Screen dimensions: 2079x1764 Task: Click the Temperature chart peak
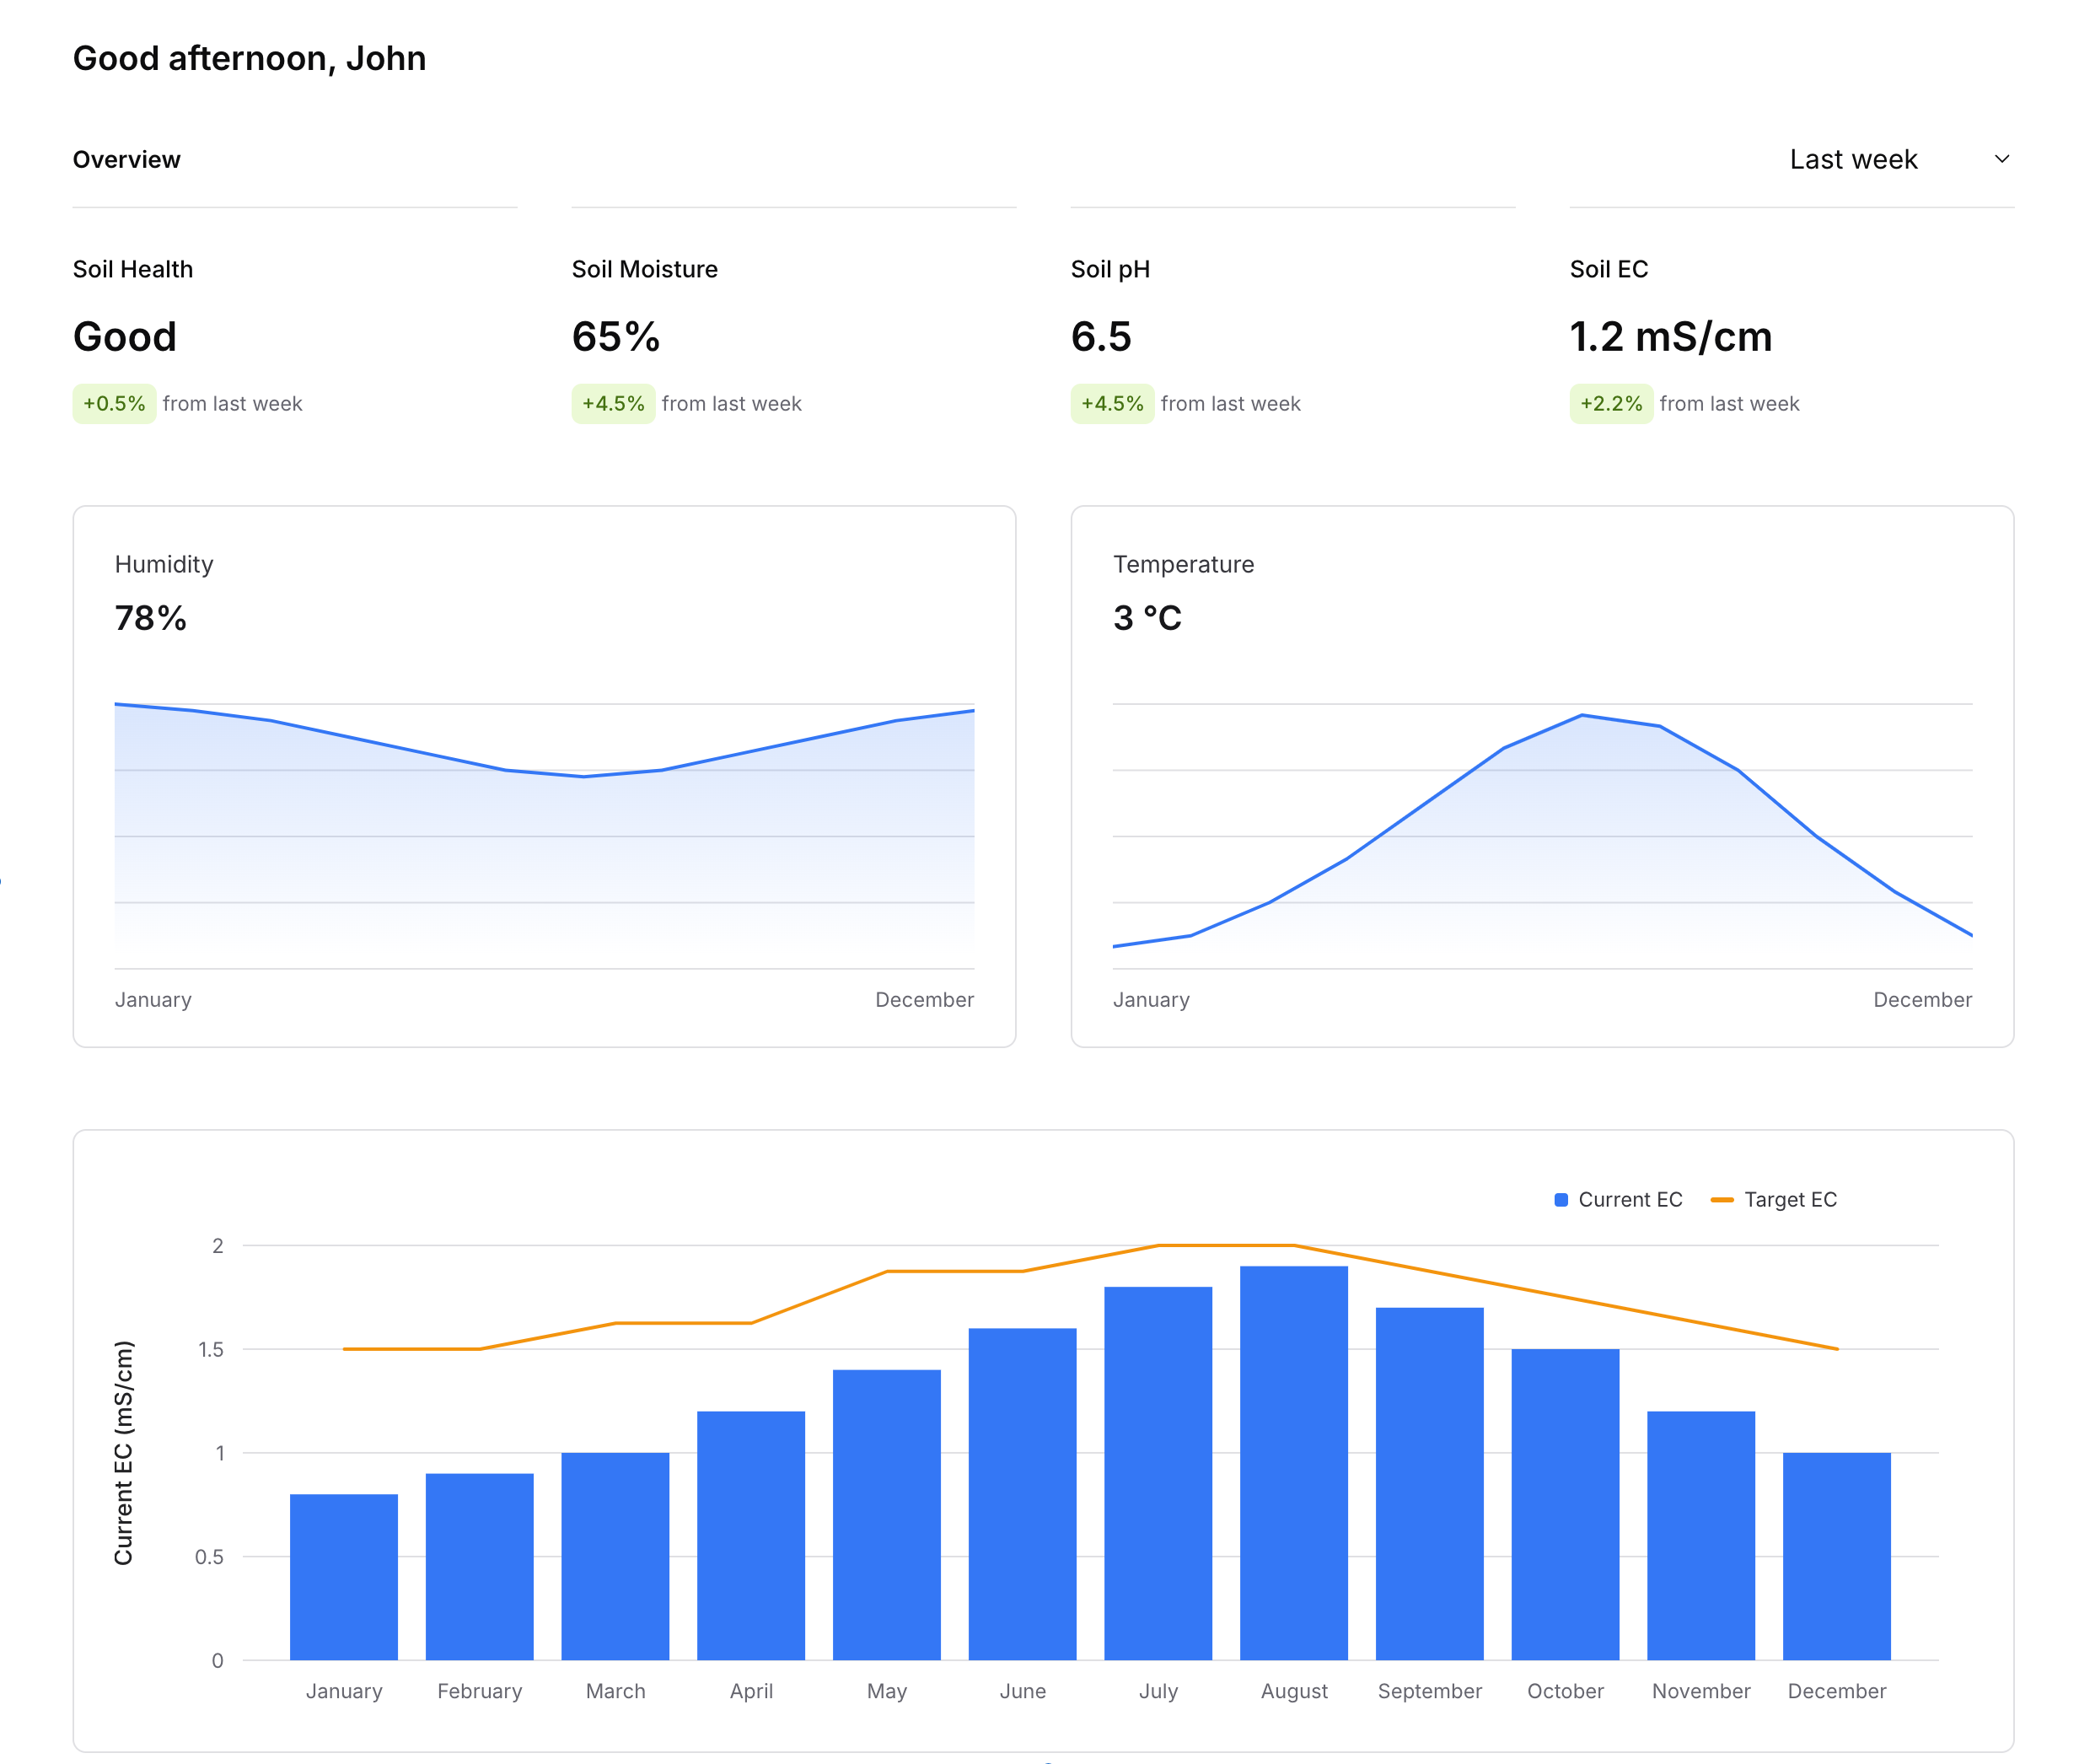1581,716
